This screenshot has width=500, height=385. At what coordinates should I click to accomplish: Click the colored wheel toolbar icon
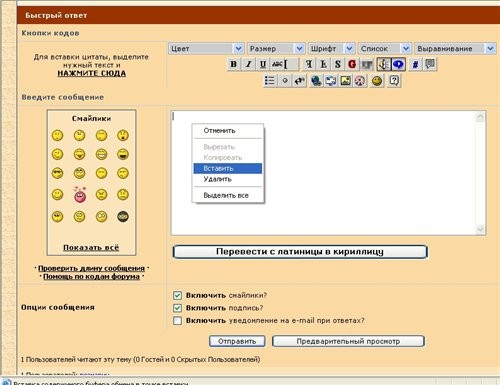(360, 81)
